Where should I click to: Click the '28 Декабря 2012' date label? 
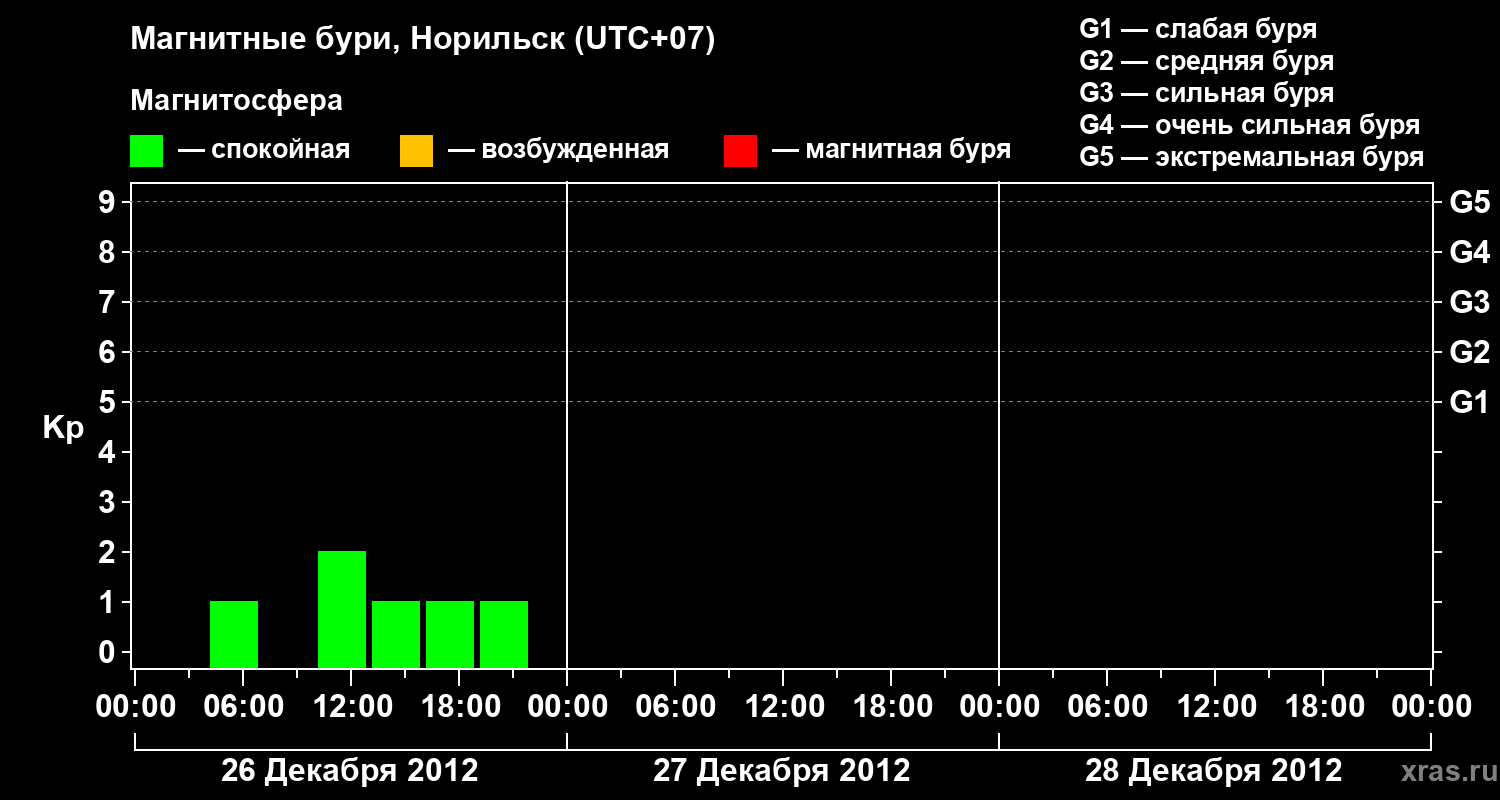1214,771
